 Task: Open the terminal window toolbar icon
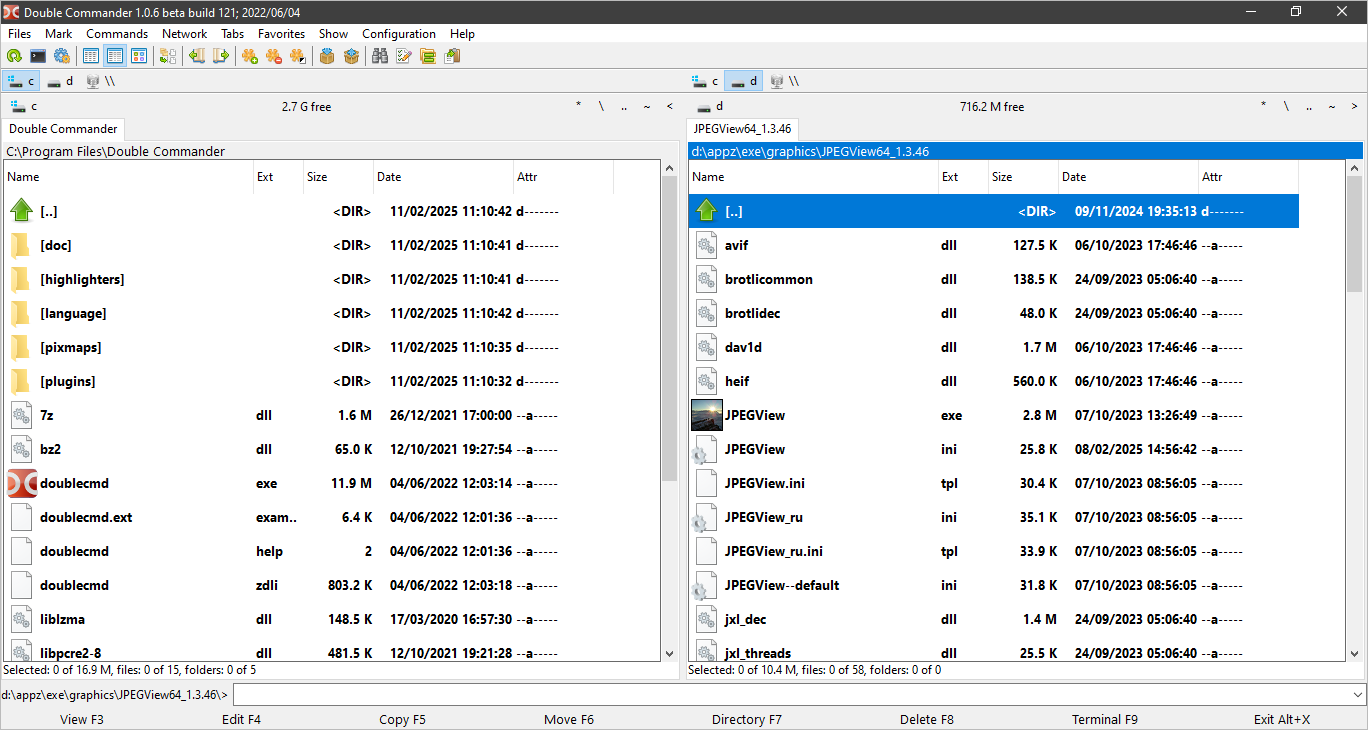coord(38,56)
